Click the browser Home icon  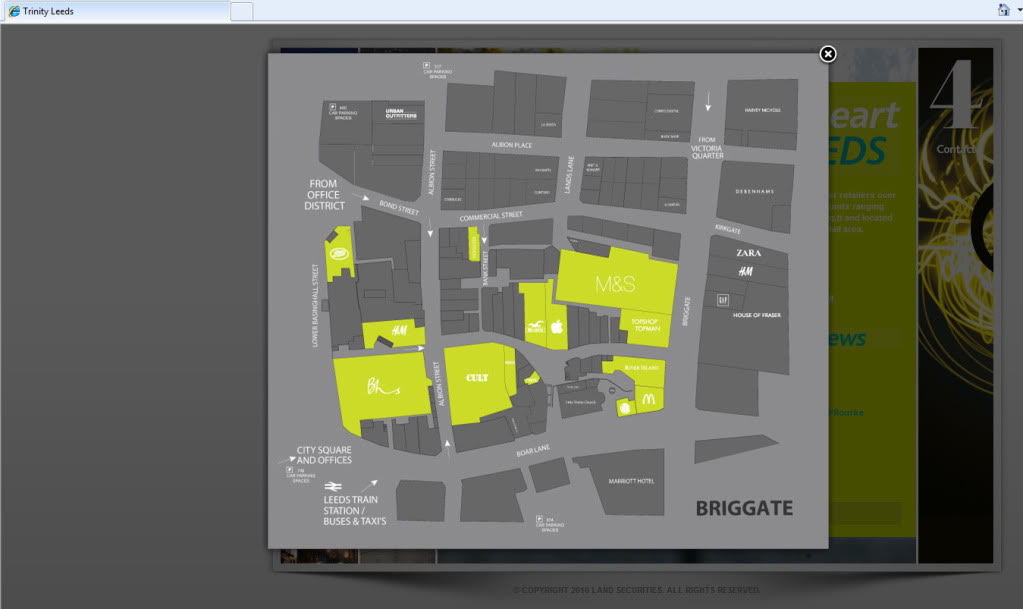point(1003,10)
